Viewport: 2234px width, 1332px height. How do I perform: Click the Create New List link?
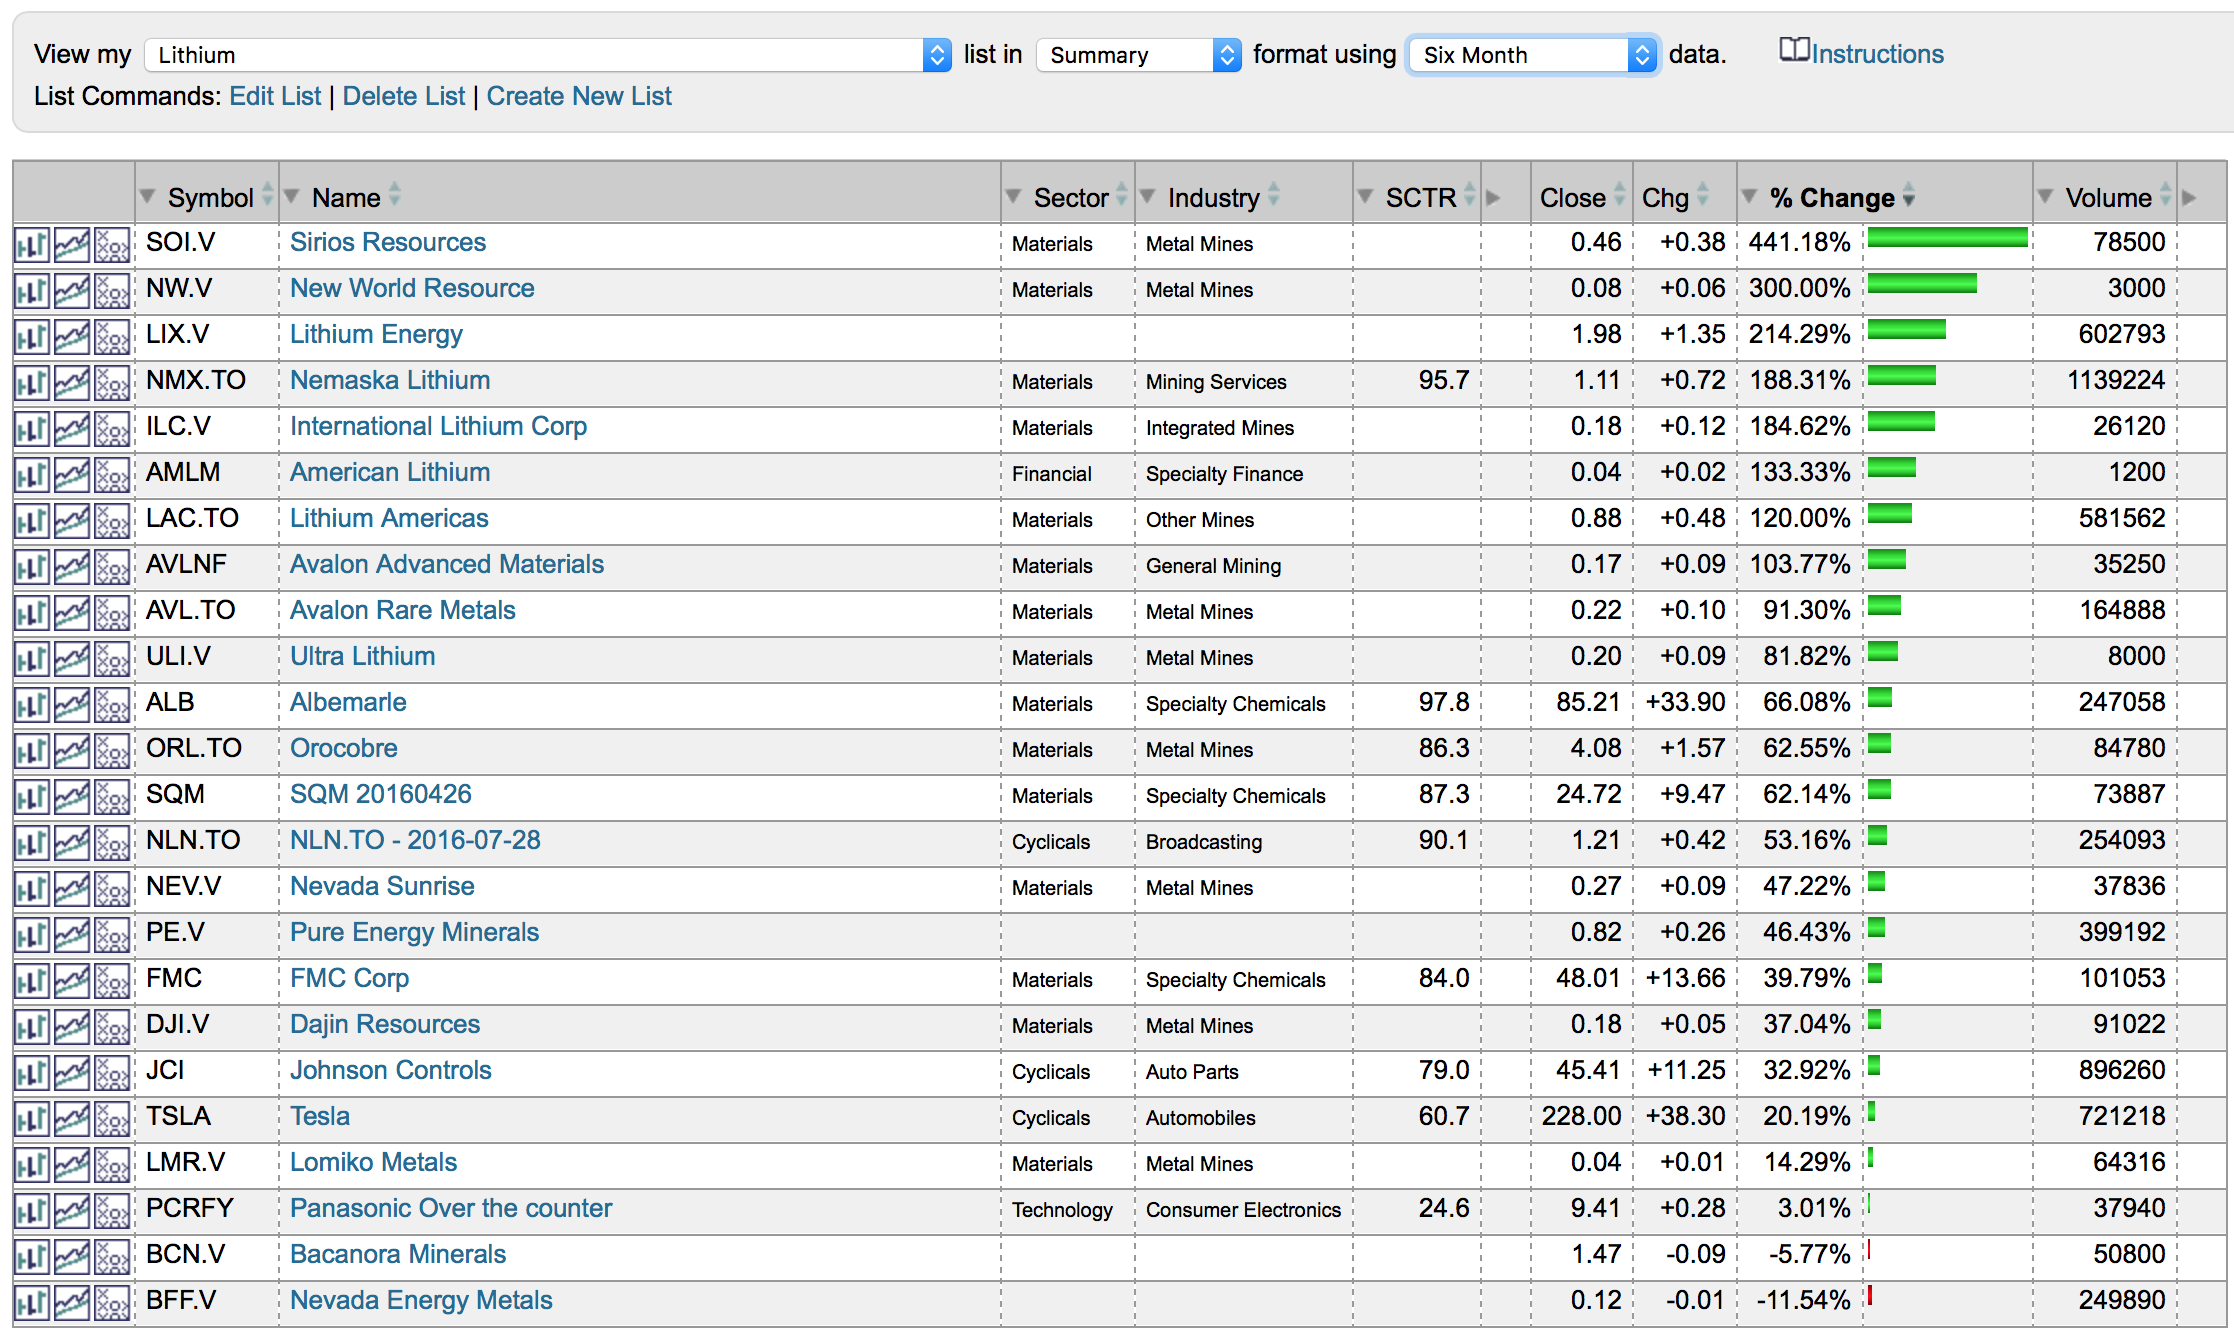pyautogui.click(x=579, y=97)
